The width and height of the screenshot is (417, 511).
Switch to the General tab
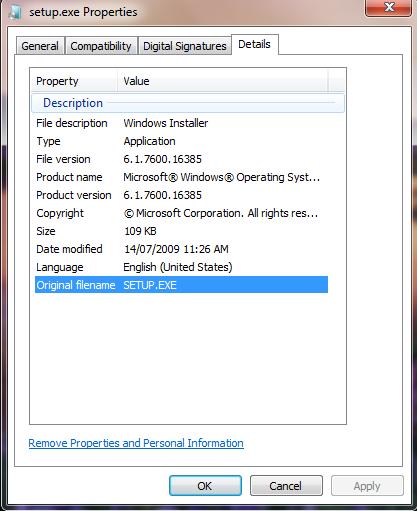pyautogui.click(x=40, y=46)
